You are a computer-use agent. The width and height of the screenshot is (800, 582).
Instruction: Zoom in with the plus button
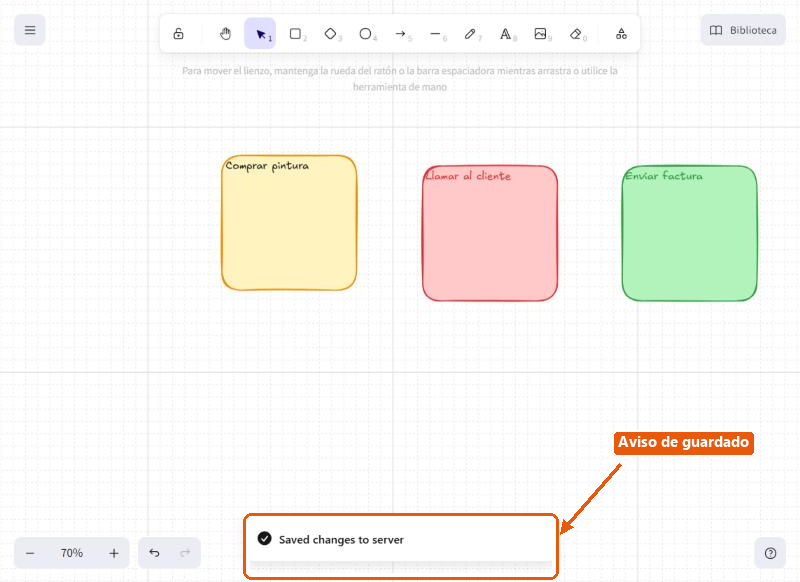[x=113, y=553]
